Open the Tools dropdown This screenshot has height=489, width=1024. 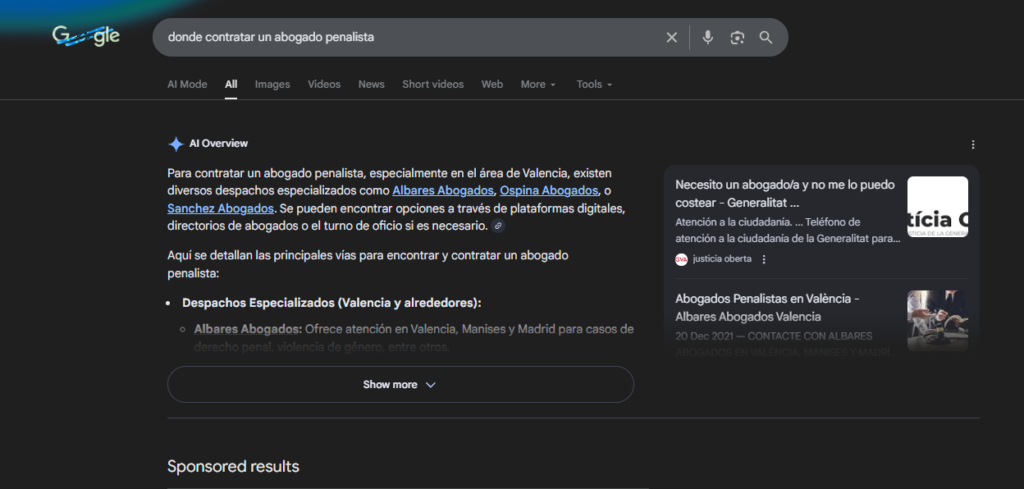coord(594,84)
